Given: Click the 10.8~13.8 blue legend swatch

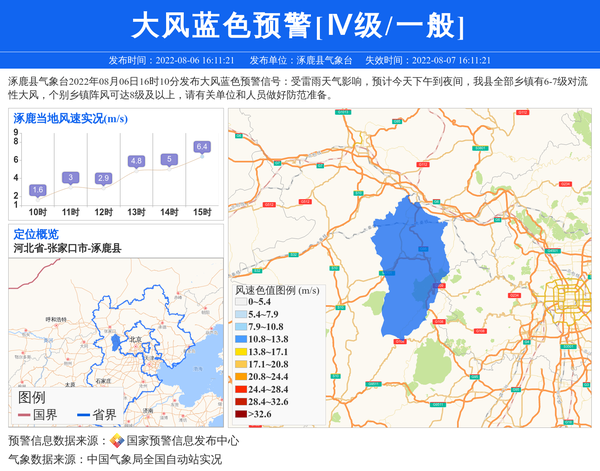Looking at the screenshot, I should click(x=241, y=340).
